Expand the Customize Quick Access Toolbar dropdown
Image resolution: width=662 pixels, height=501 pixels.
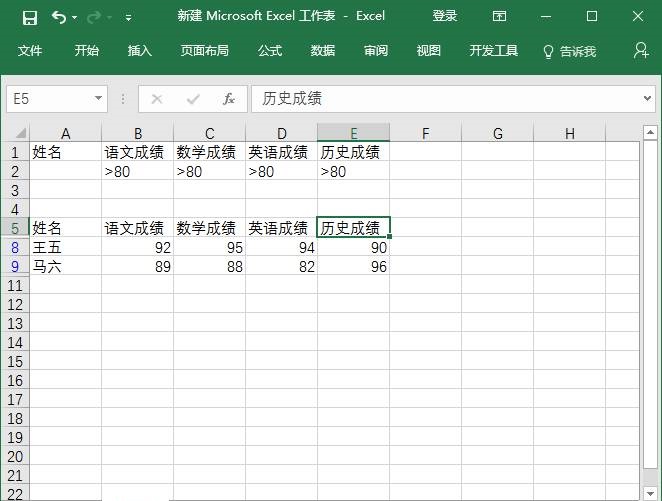coord(128,18)
